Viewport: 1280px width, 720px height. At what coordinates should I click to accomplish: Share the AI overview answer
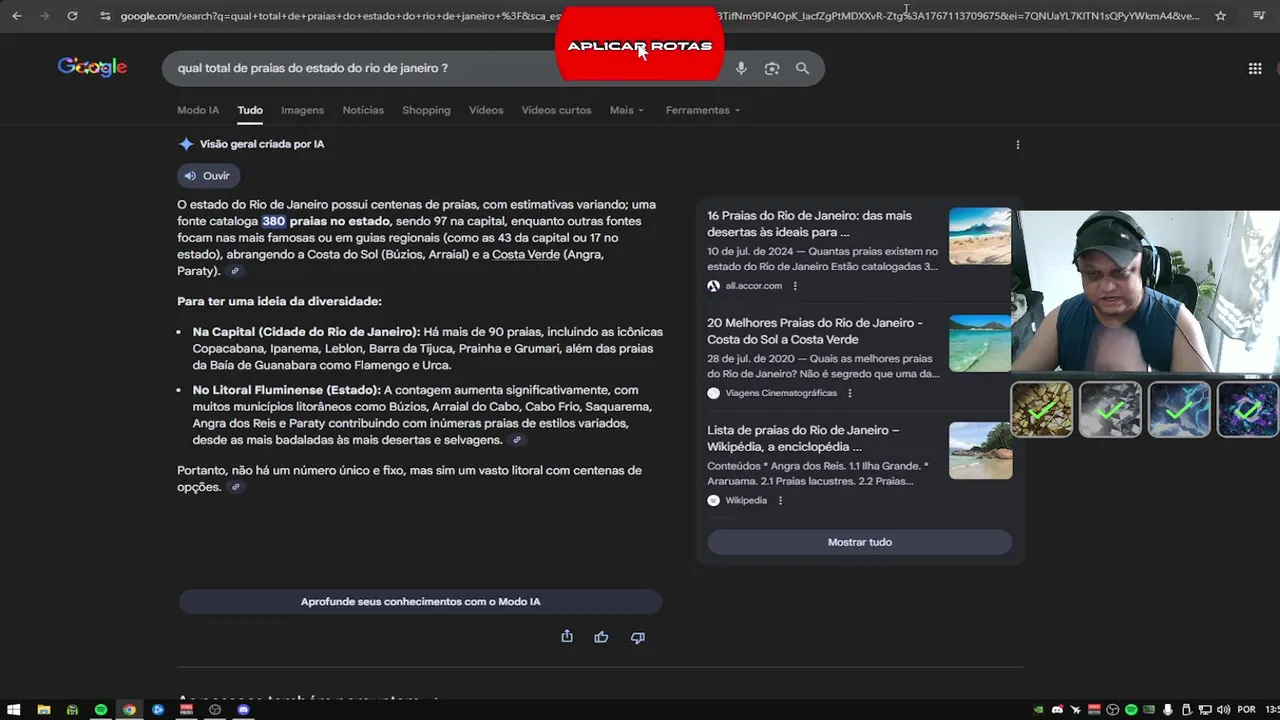click(567, 637)
